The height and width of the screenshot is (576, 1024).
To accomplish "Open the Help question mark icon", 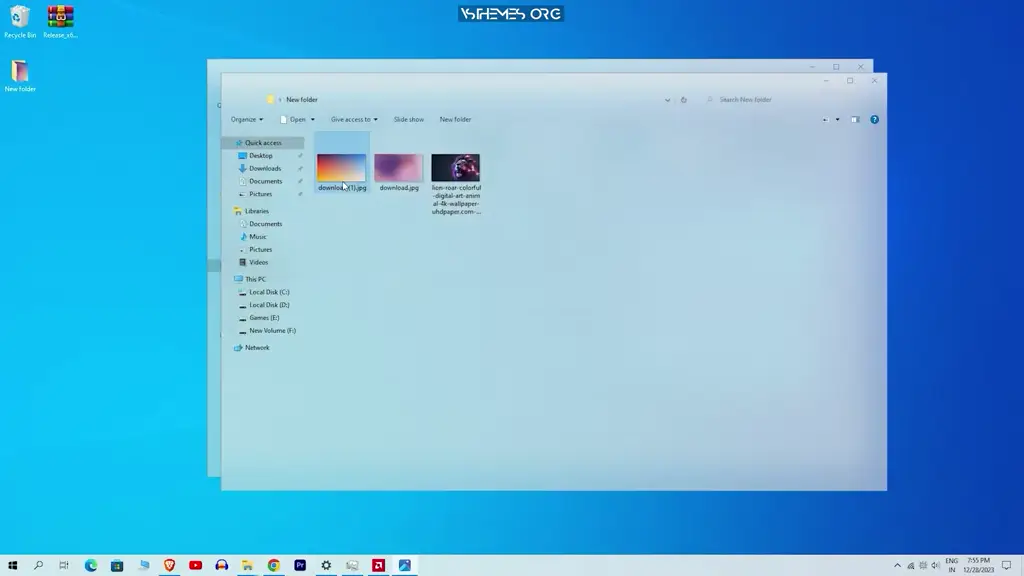I will tap(874, 118).
